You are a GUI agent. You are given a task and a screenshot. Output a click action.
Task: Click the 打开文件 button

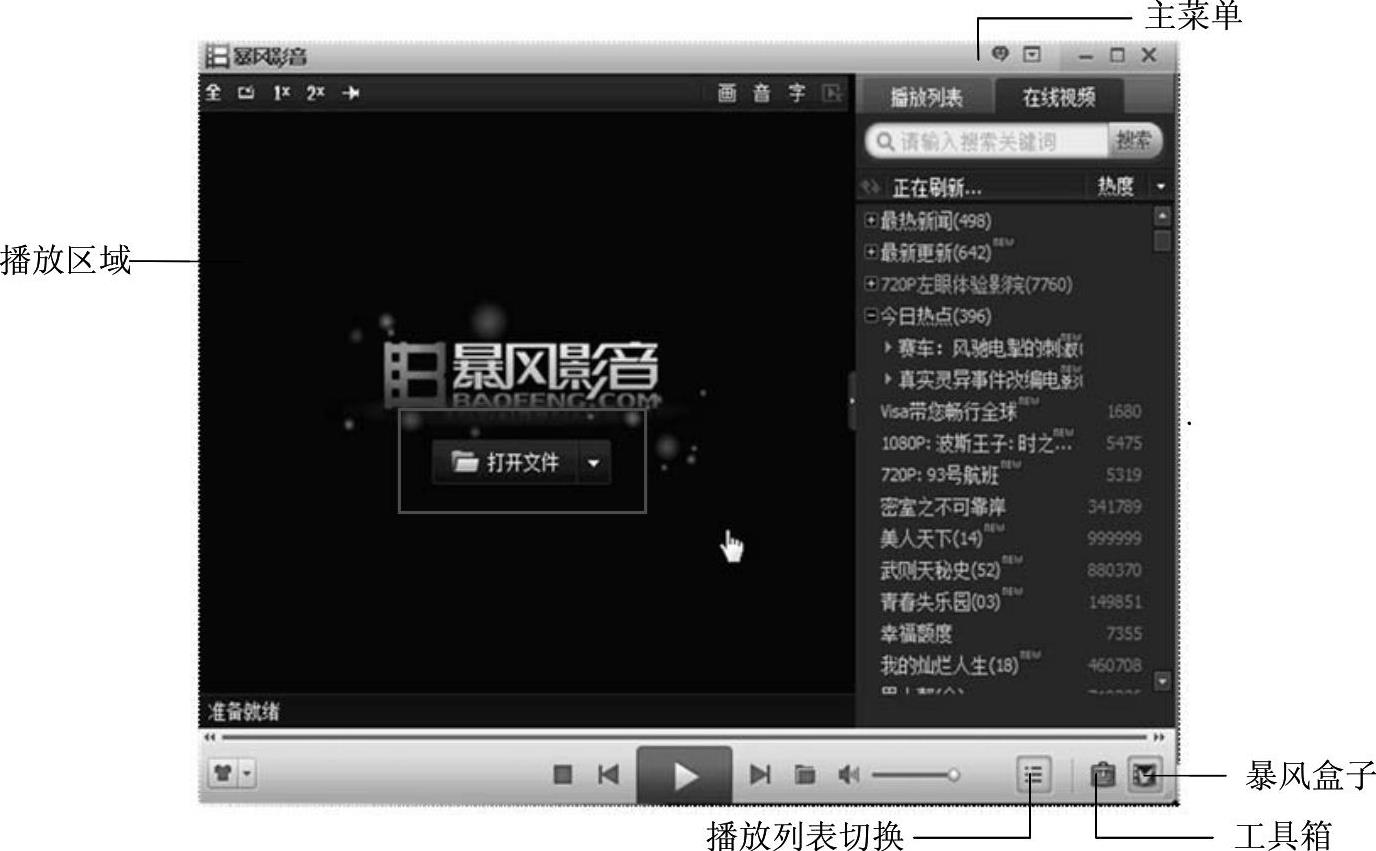pos(505,463)
